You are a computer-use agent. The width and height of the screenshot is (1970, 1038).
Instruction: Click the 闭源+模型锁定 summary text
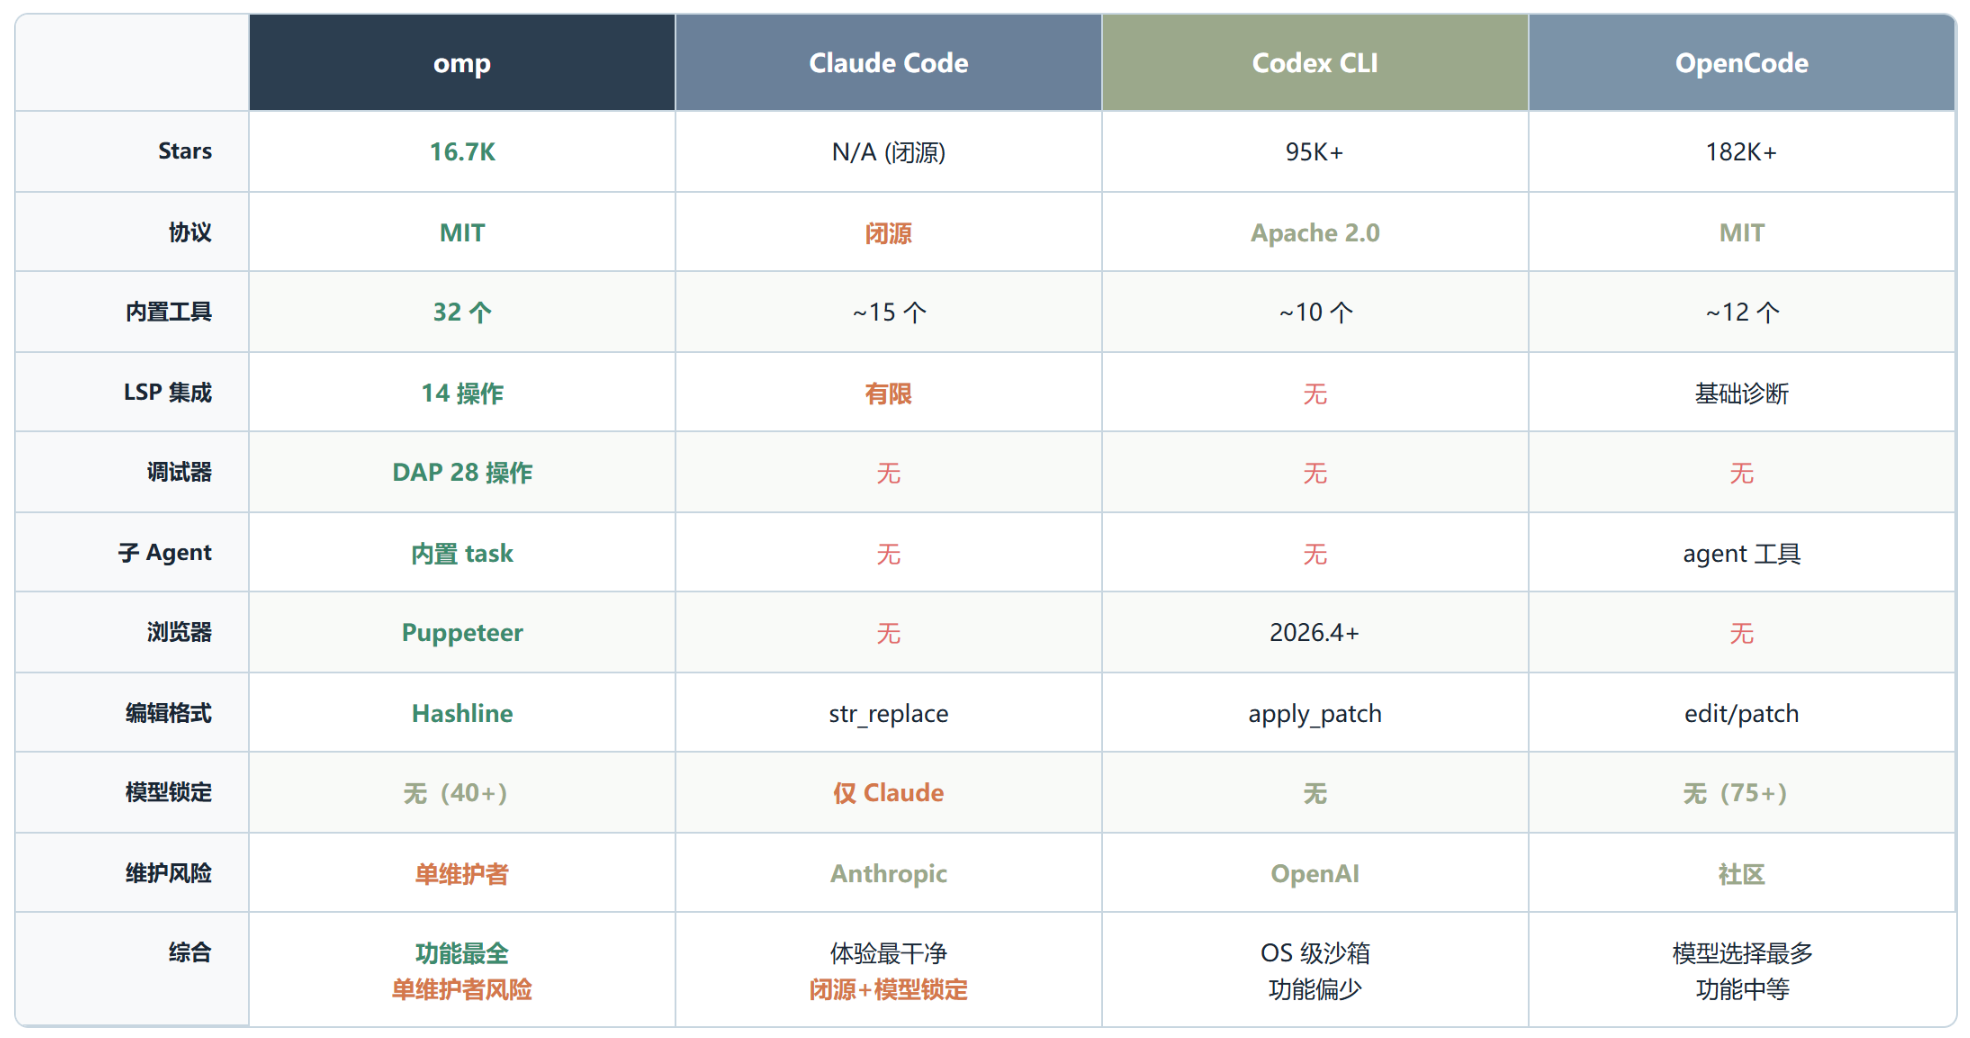[888, 990]
